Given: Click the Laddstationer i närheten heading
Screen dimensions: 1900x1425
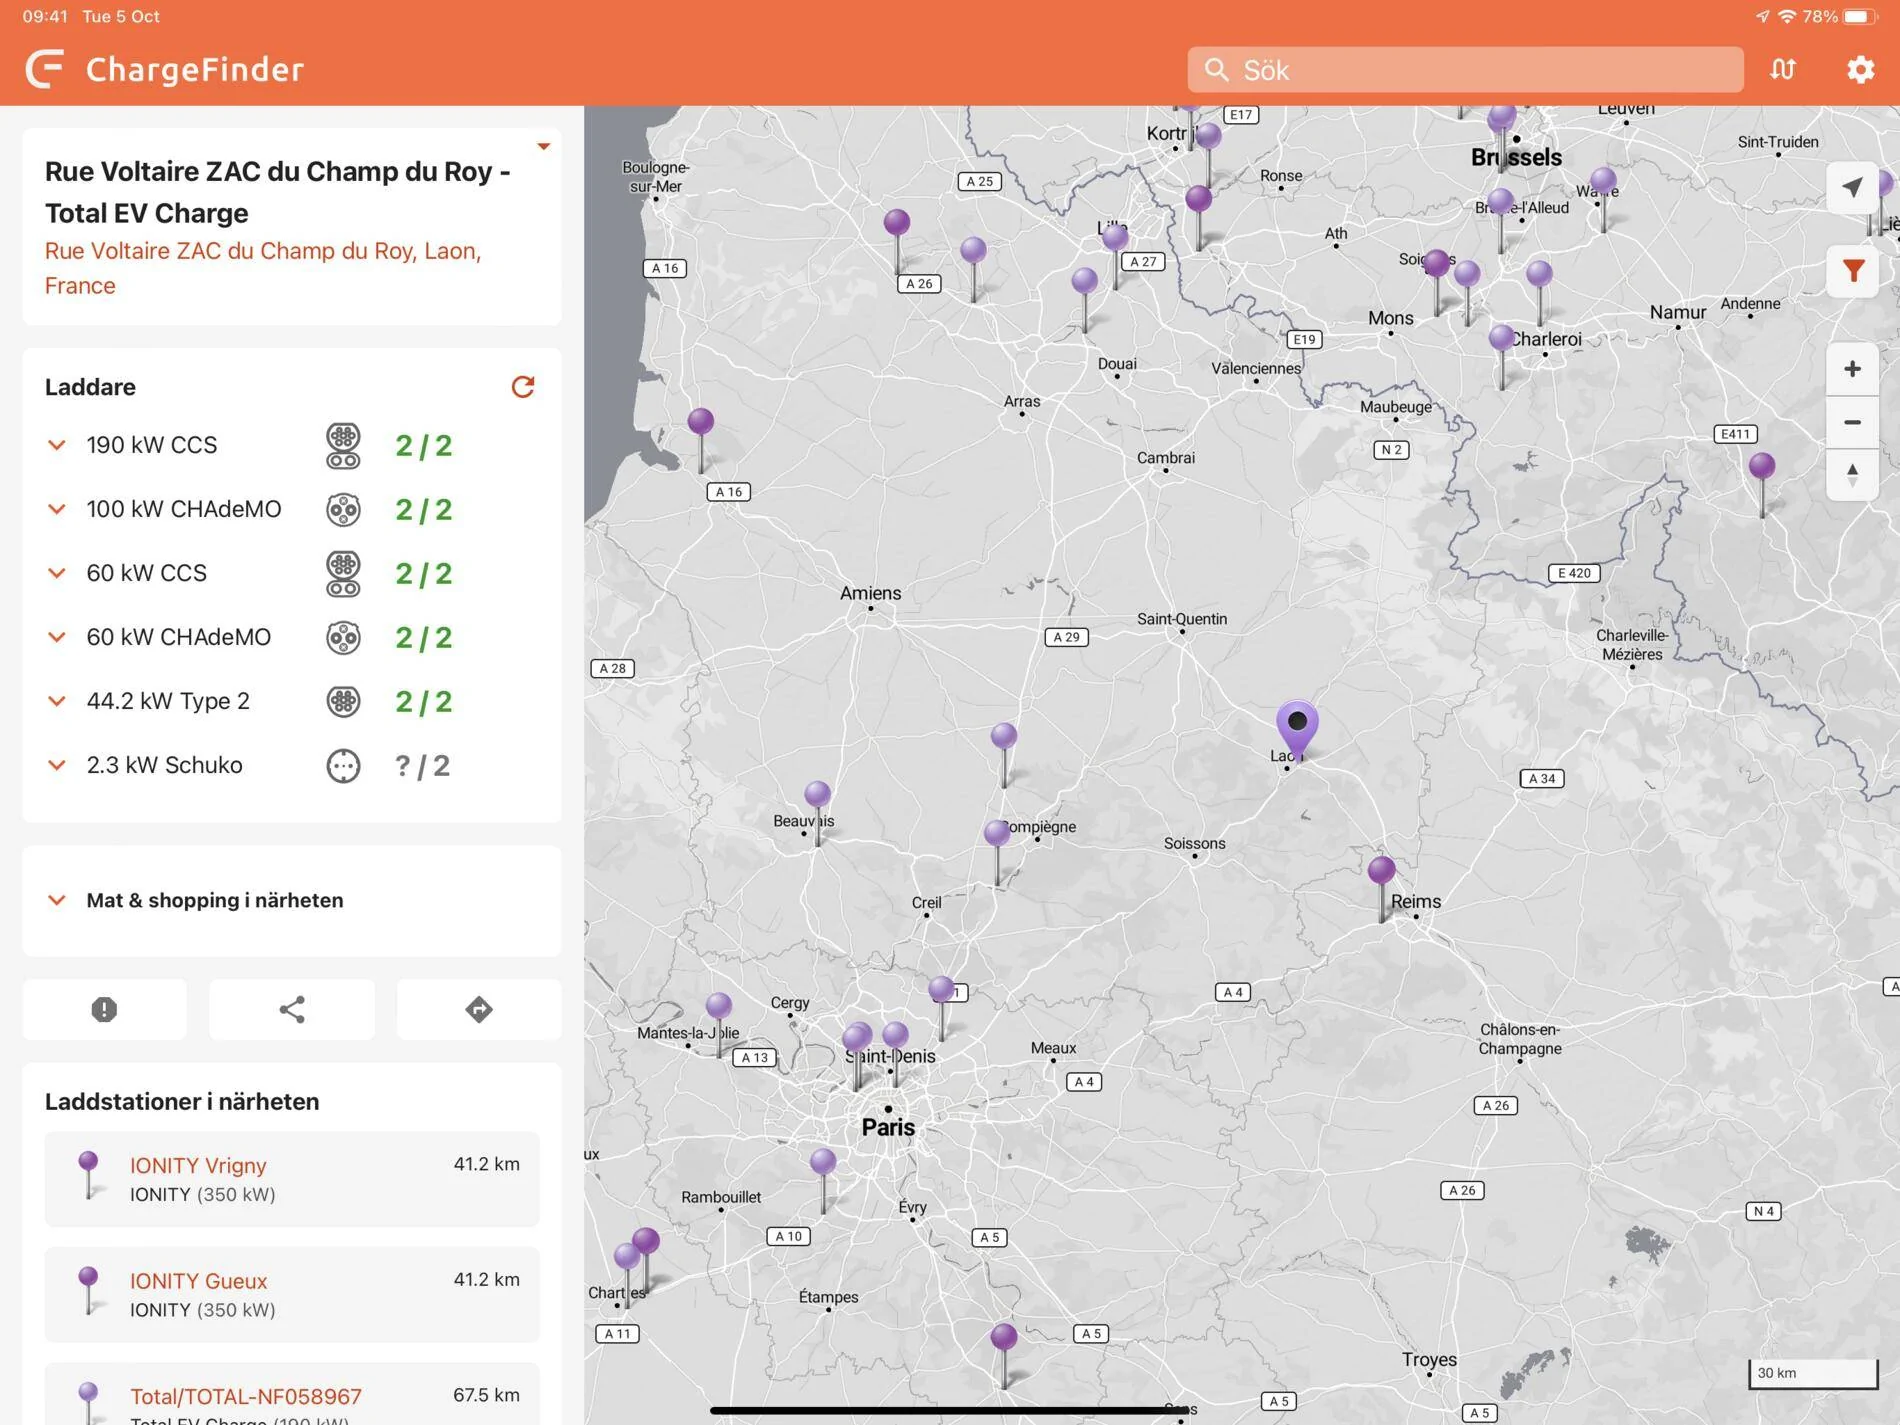Looking at the screenshot, I should 182,1101.
